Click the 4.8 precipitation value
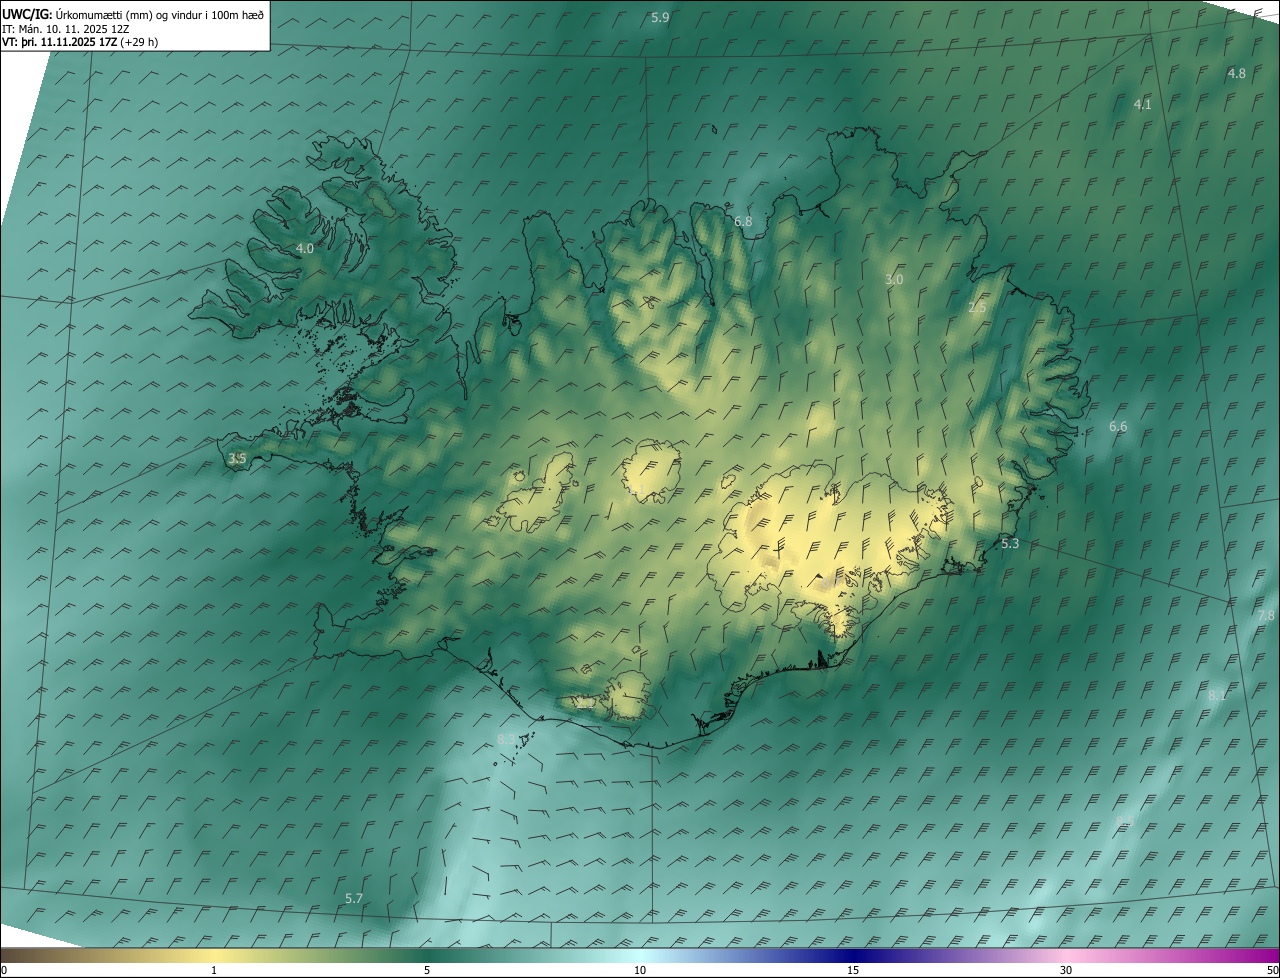The height and width of the screenshot is (978, 1280). point(1237,74)
